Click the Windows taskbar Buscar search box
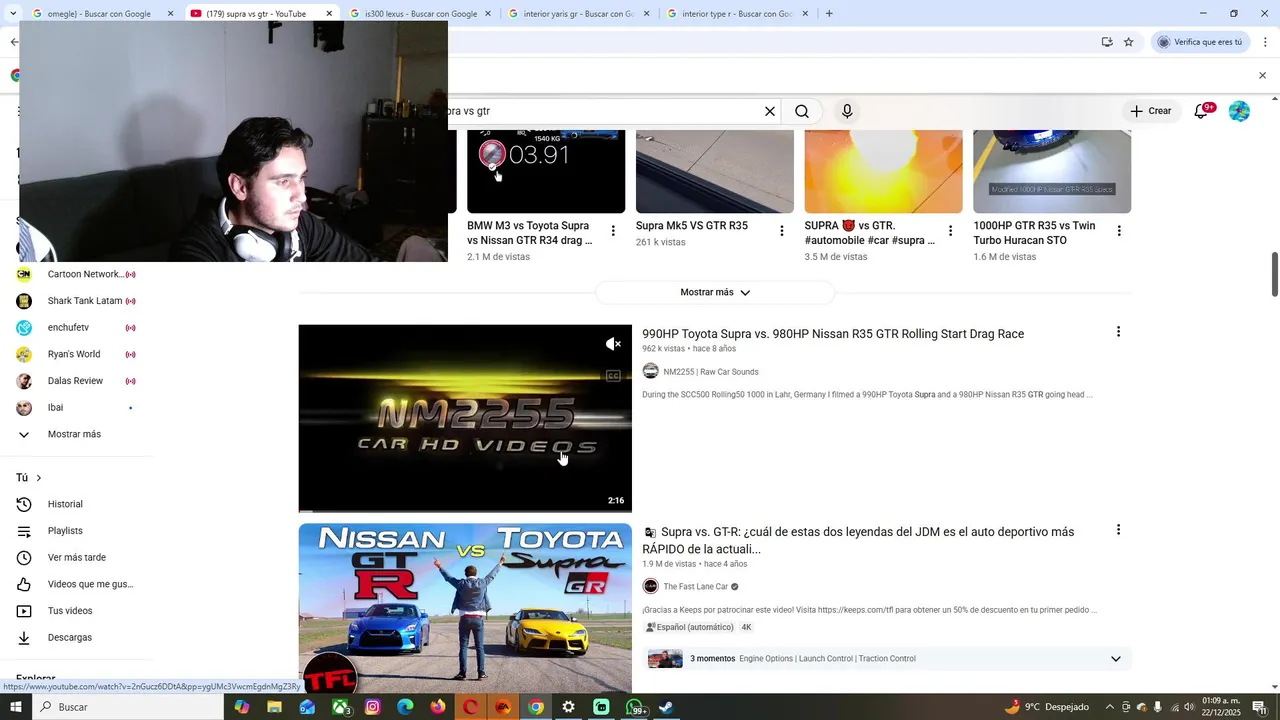 tap(128, 707)
